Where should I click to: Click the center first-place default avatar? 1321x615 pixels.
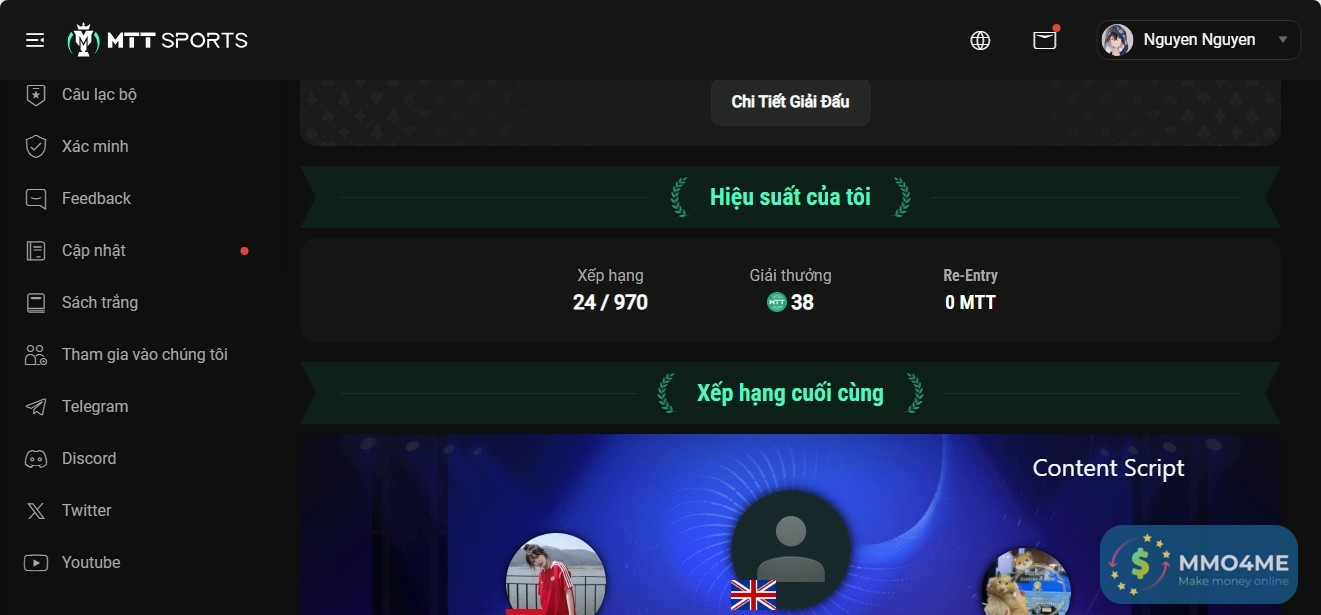tap(791, 549)
